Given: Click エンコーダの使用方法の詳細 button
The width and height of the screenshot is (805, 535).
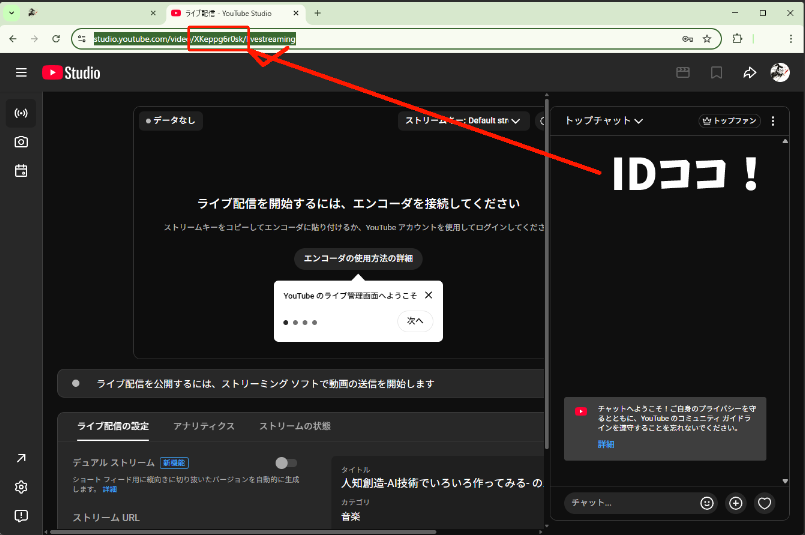Looking at the screenshot, I should 358,258.
